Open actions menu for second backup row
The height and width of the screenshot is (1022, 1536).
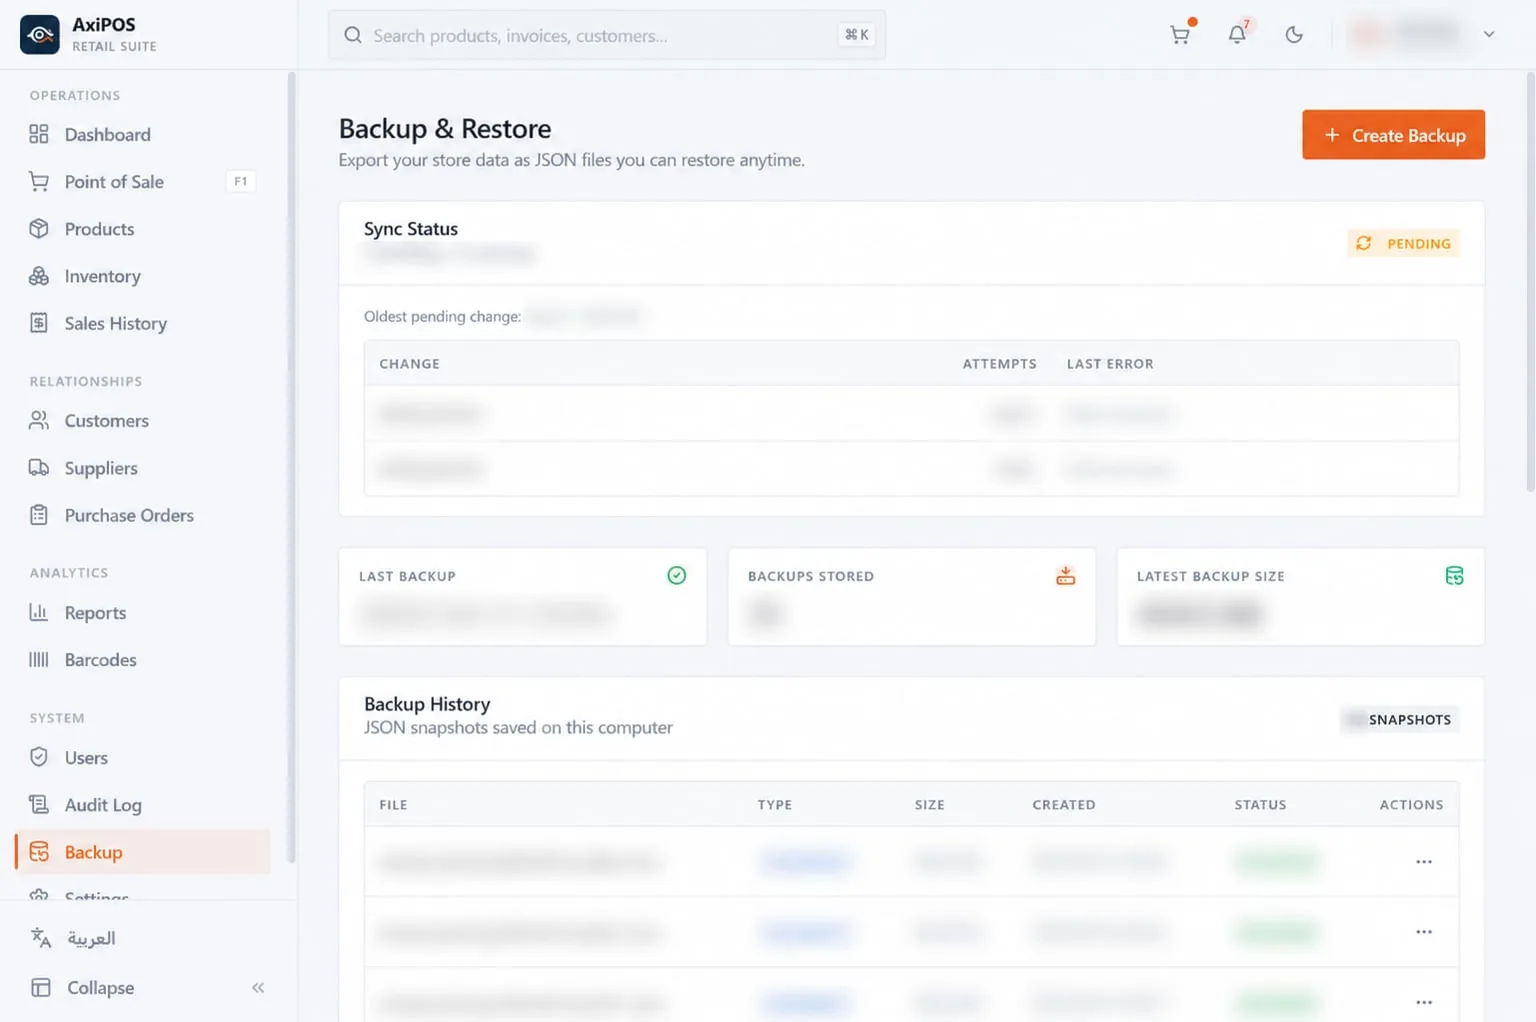point(1424,932)
